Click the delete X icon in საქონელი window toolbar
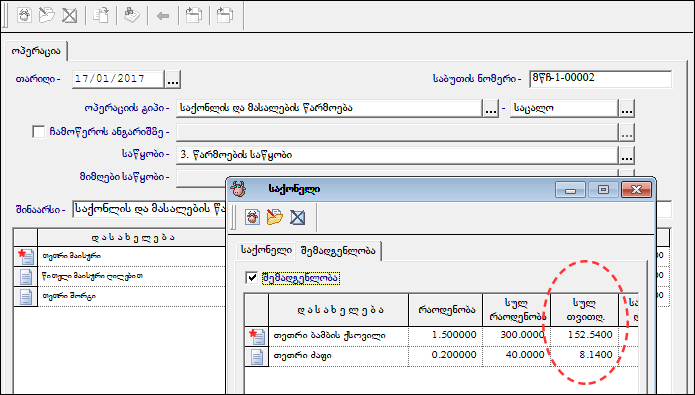Screen dimensions: 695x395 pos(297,218)
